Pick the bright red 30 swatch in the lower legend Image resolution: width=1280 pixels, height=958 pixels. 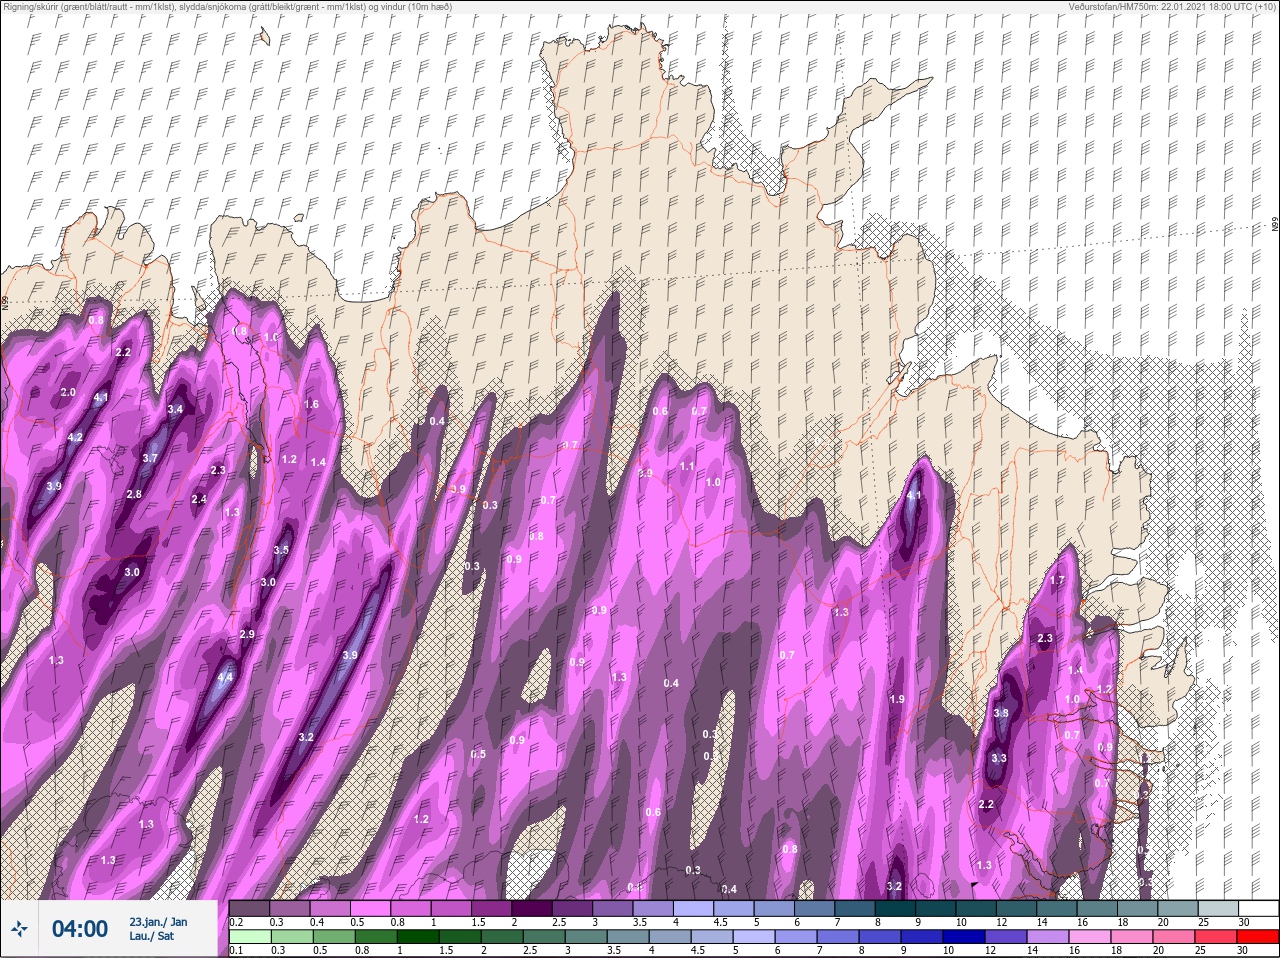coord(1257,935)
